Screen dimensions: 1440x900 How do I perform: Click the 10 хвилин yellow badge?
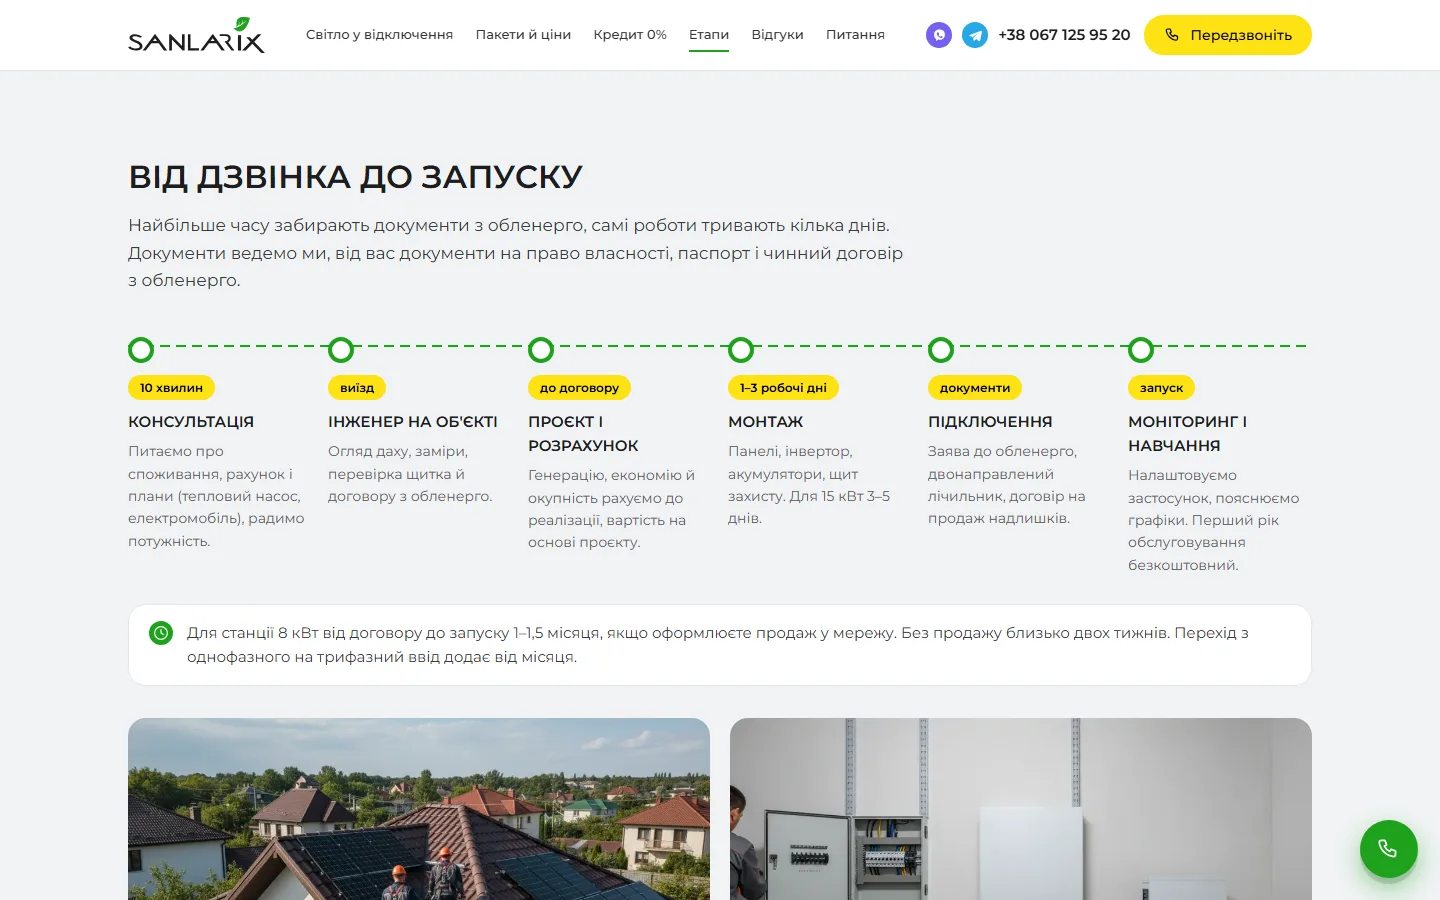coord(171,388)
